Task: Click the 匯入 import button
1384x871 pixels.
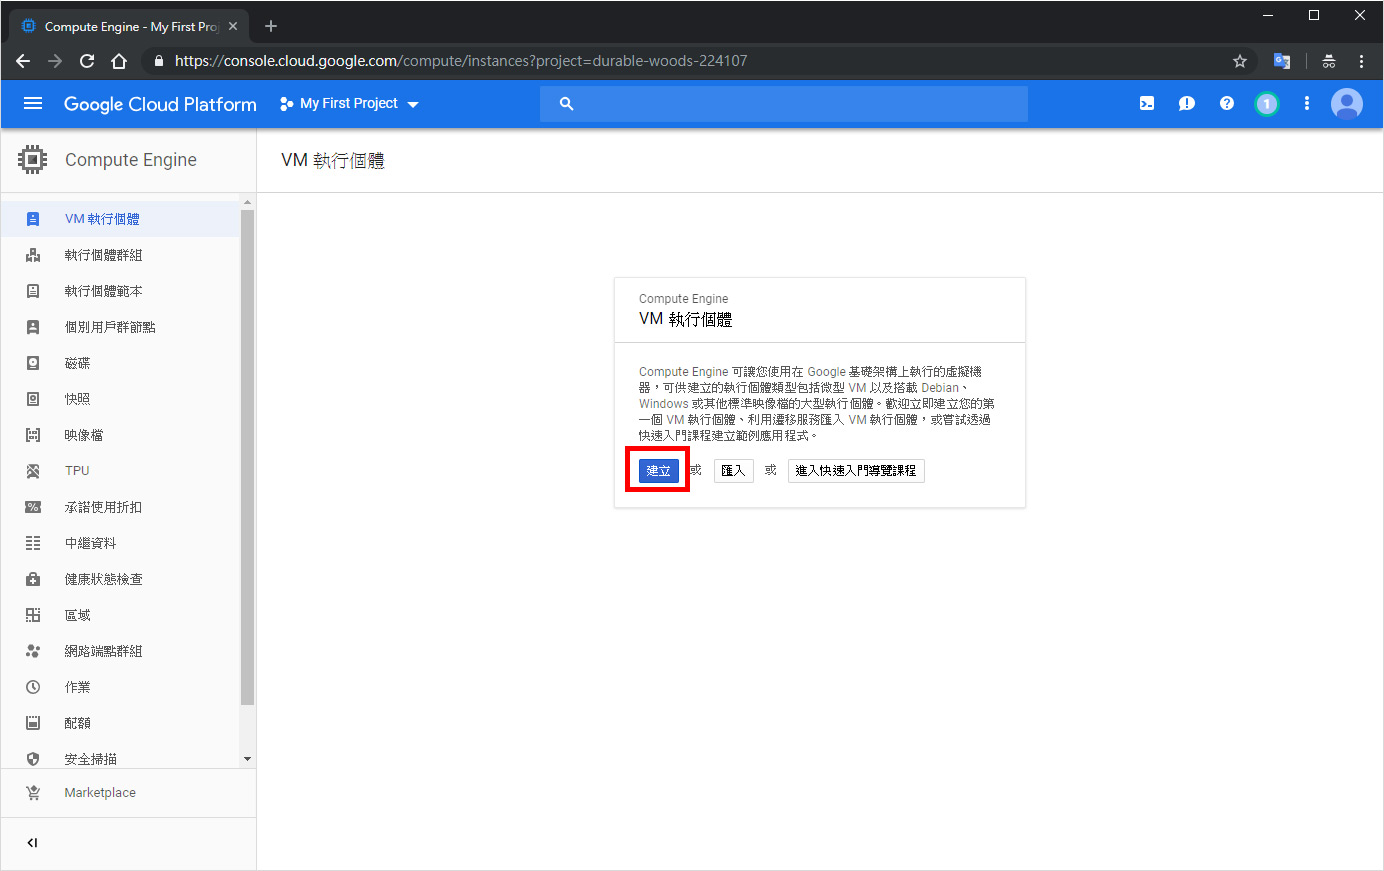Action: click(734, 471)
